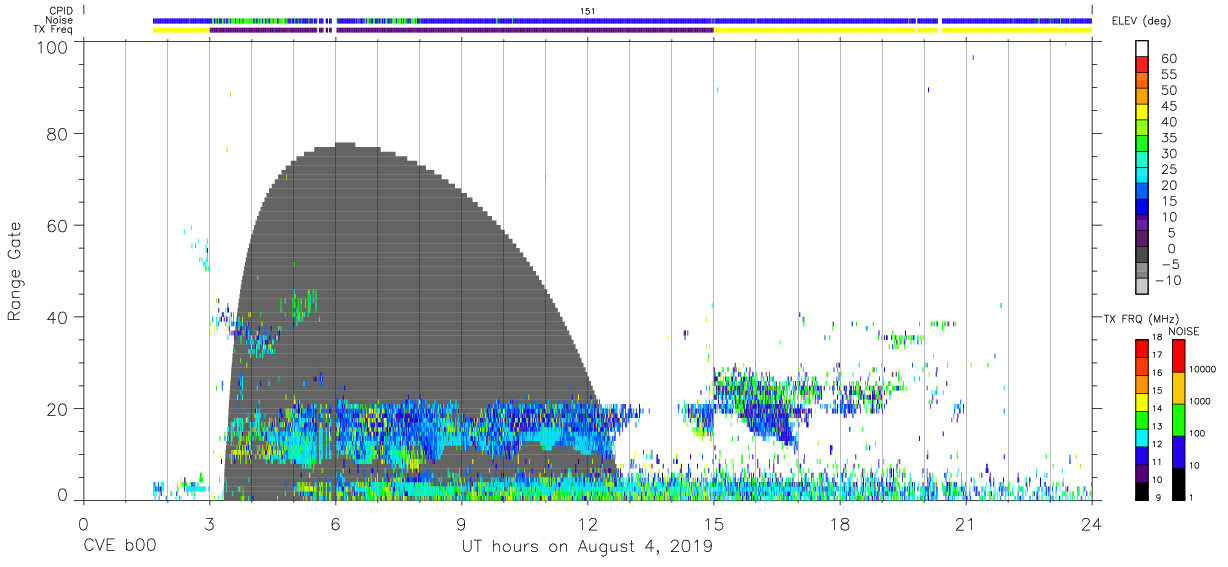Image resolution: width=1228 pixels, height=567 pixels.
Task: Click the '100' tick label on the Range Gate axis
Action: click(53, 46)
